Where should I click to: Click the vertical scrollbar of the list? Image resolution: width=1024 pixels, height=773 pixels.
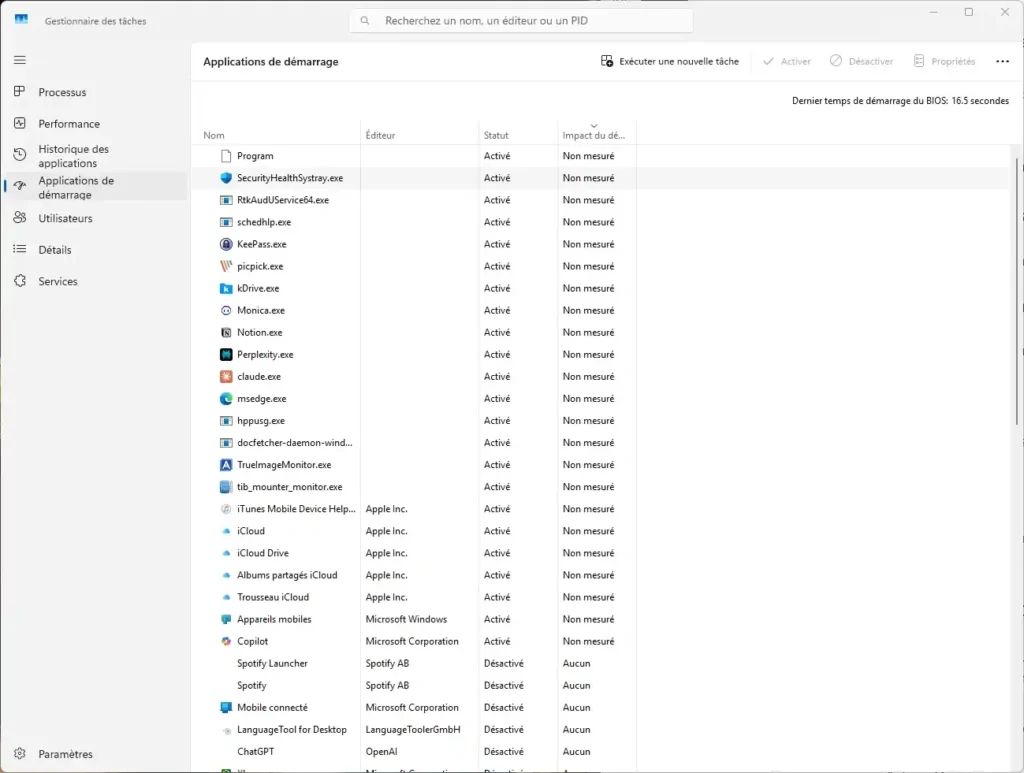(x=1016, y=291)
